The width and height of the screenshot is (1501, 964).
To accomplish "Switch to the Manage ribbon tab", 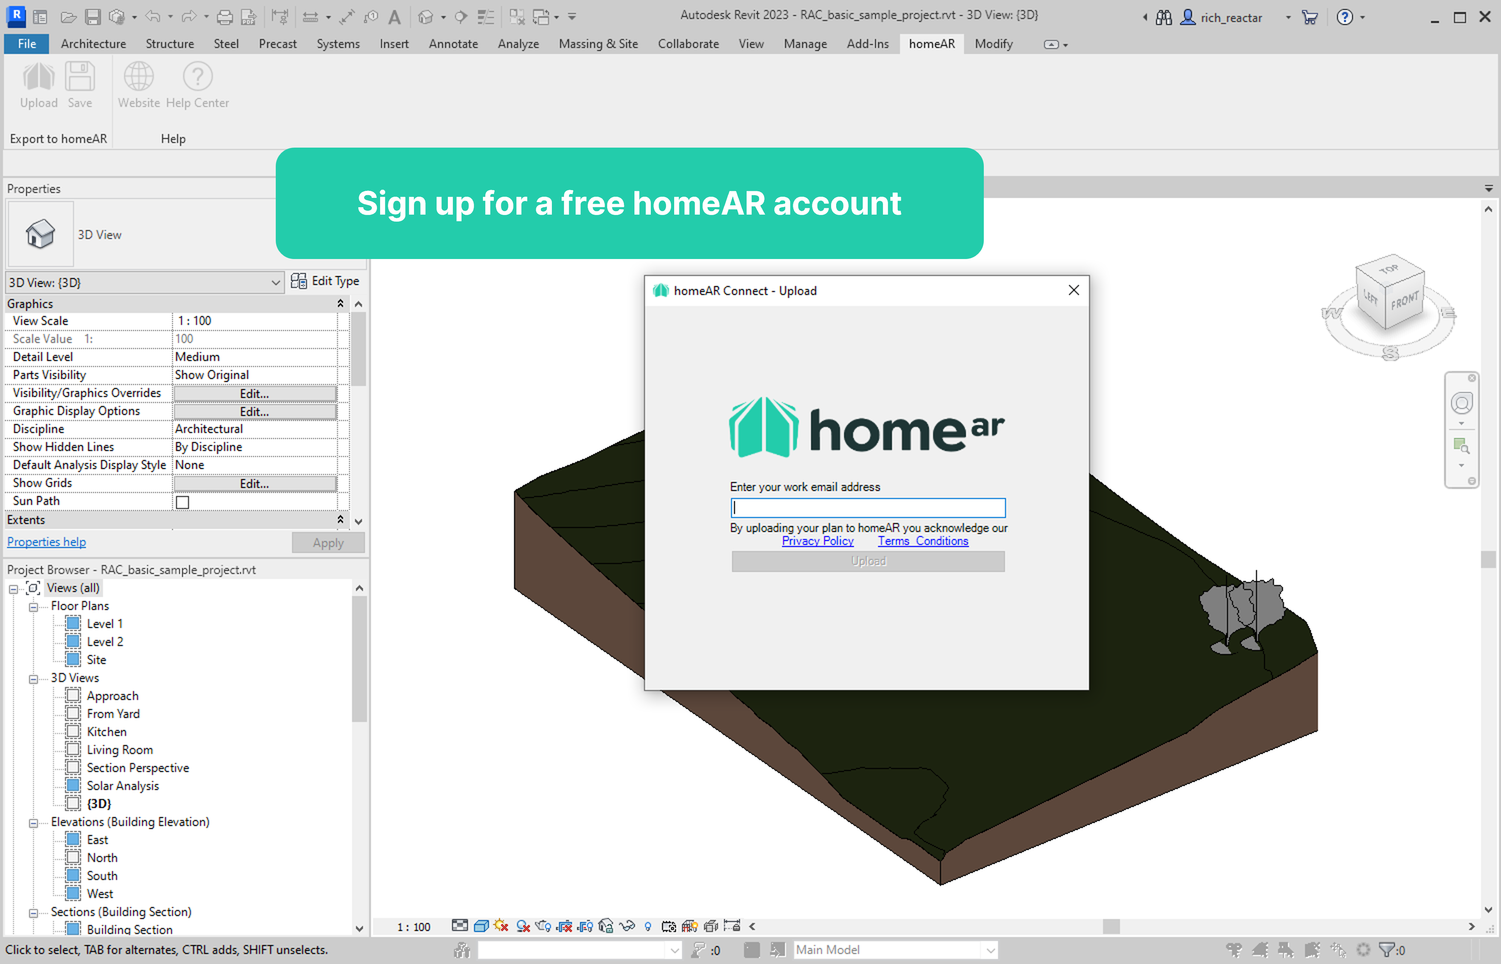I will [x=805, y=44].
